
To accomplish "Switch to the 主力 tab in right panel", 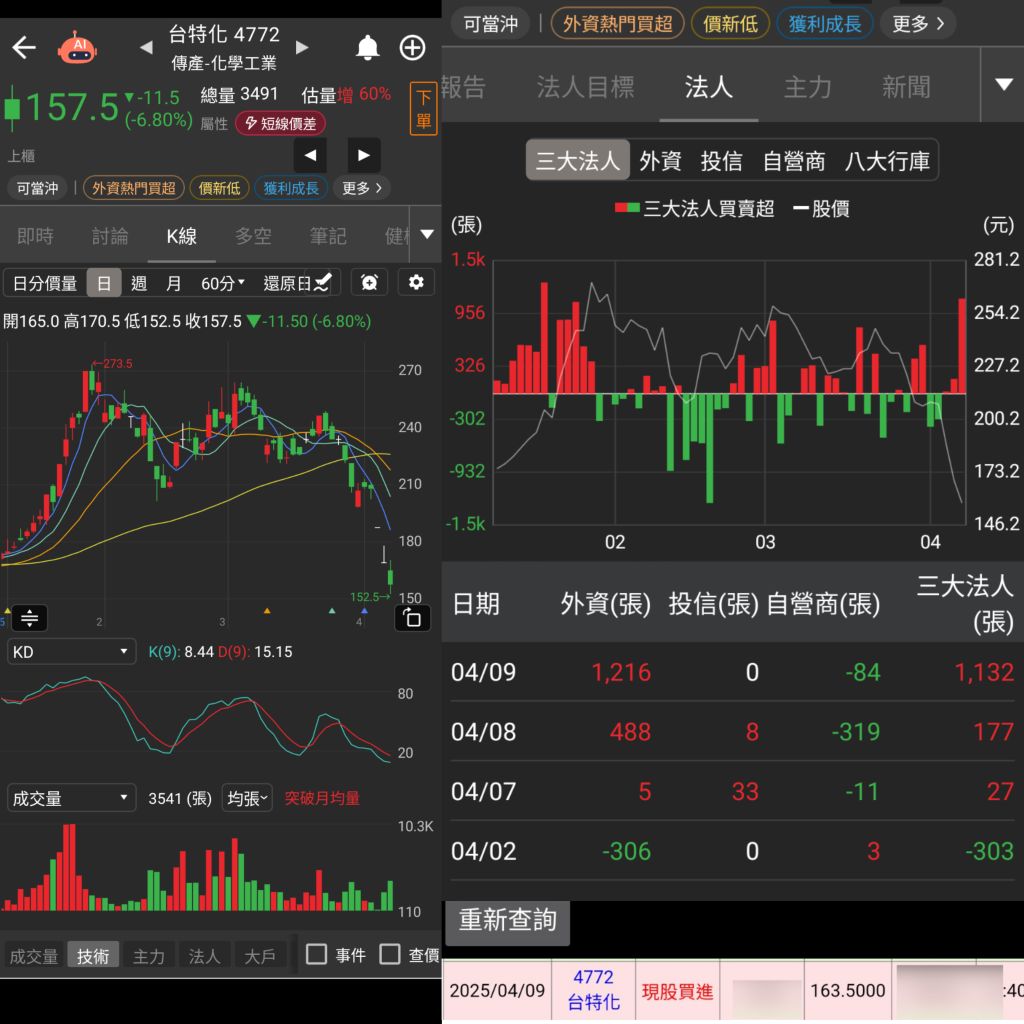I will tap(807, 88).
